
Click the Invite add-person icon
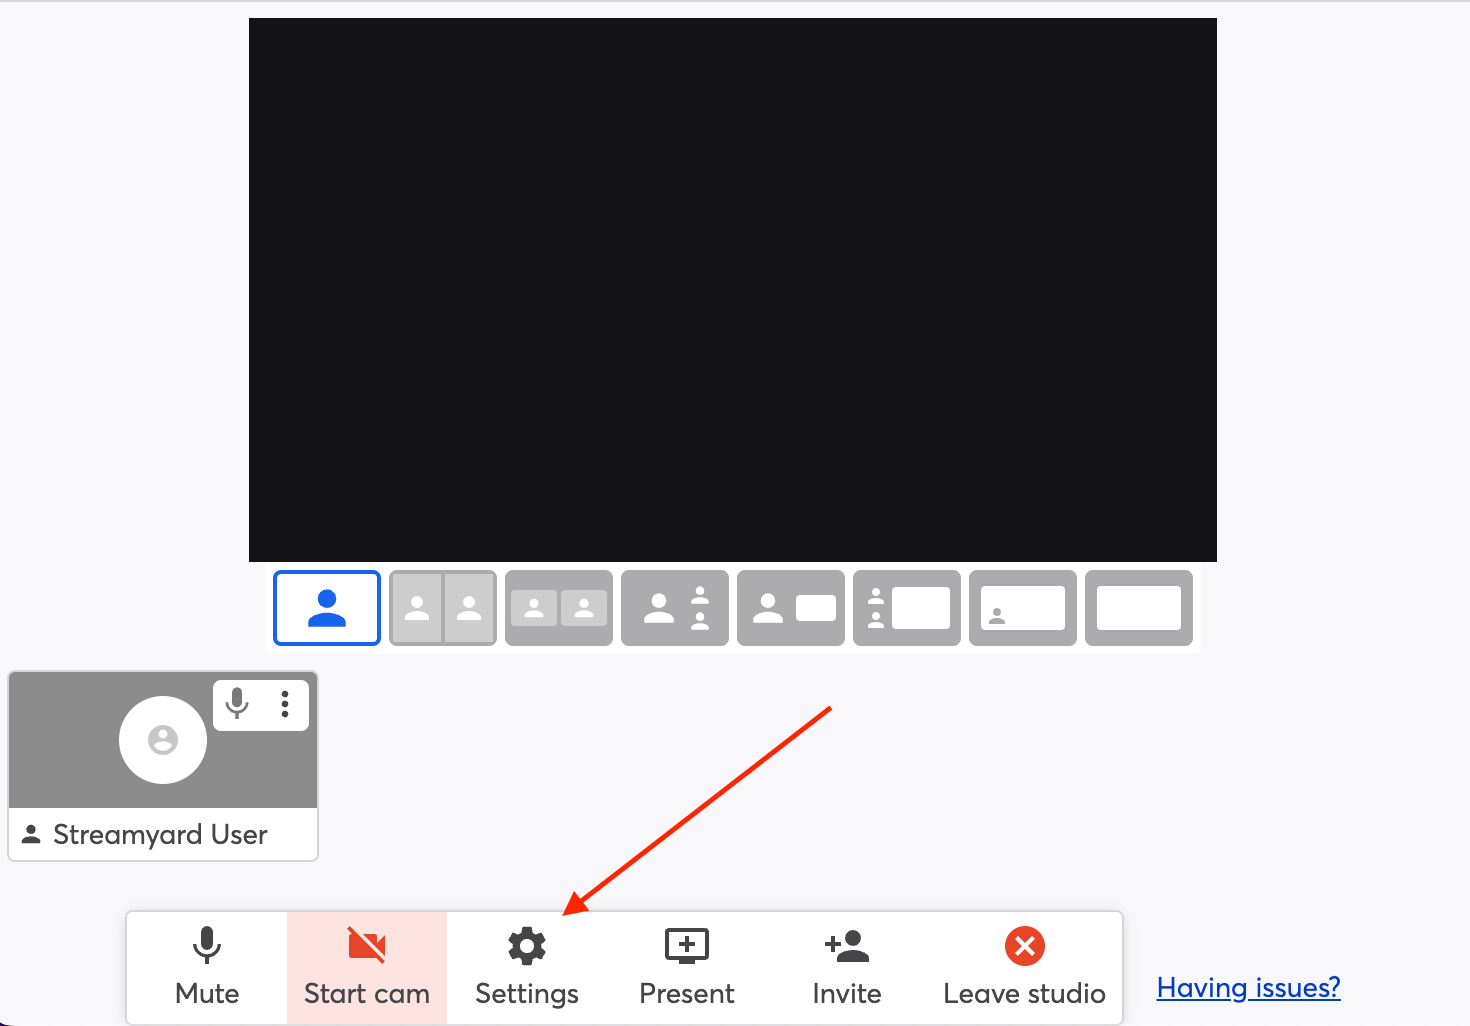pyautogui.click(x=846, y=945)
